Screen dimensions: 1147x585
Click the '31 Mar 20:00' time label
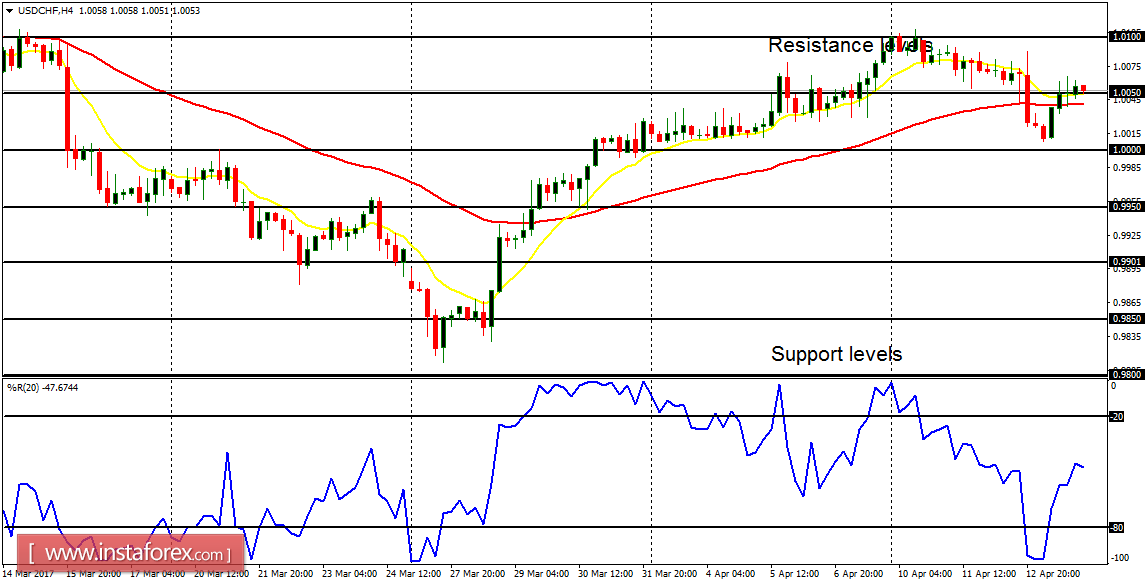[670, 573]
